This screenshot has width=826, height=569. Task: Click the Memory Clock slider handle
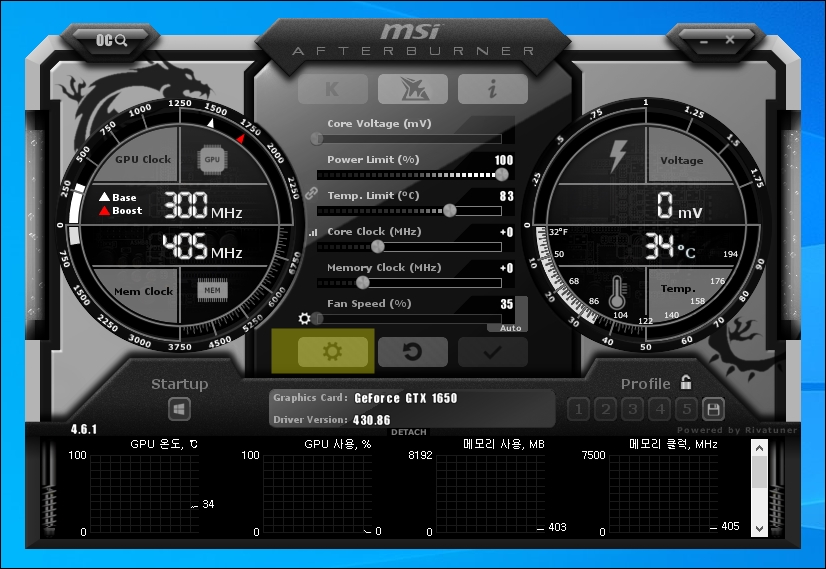coord(362,282)
